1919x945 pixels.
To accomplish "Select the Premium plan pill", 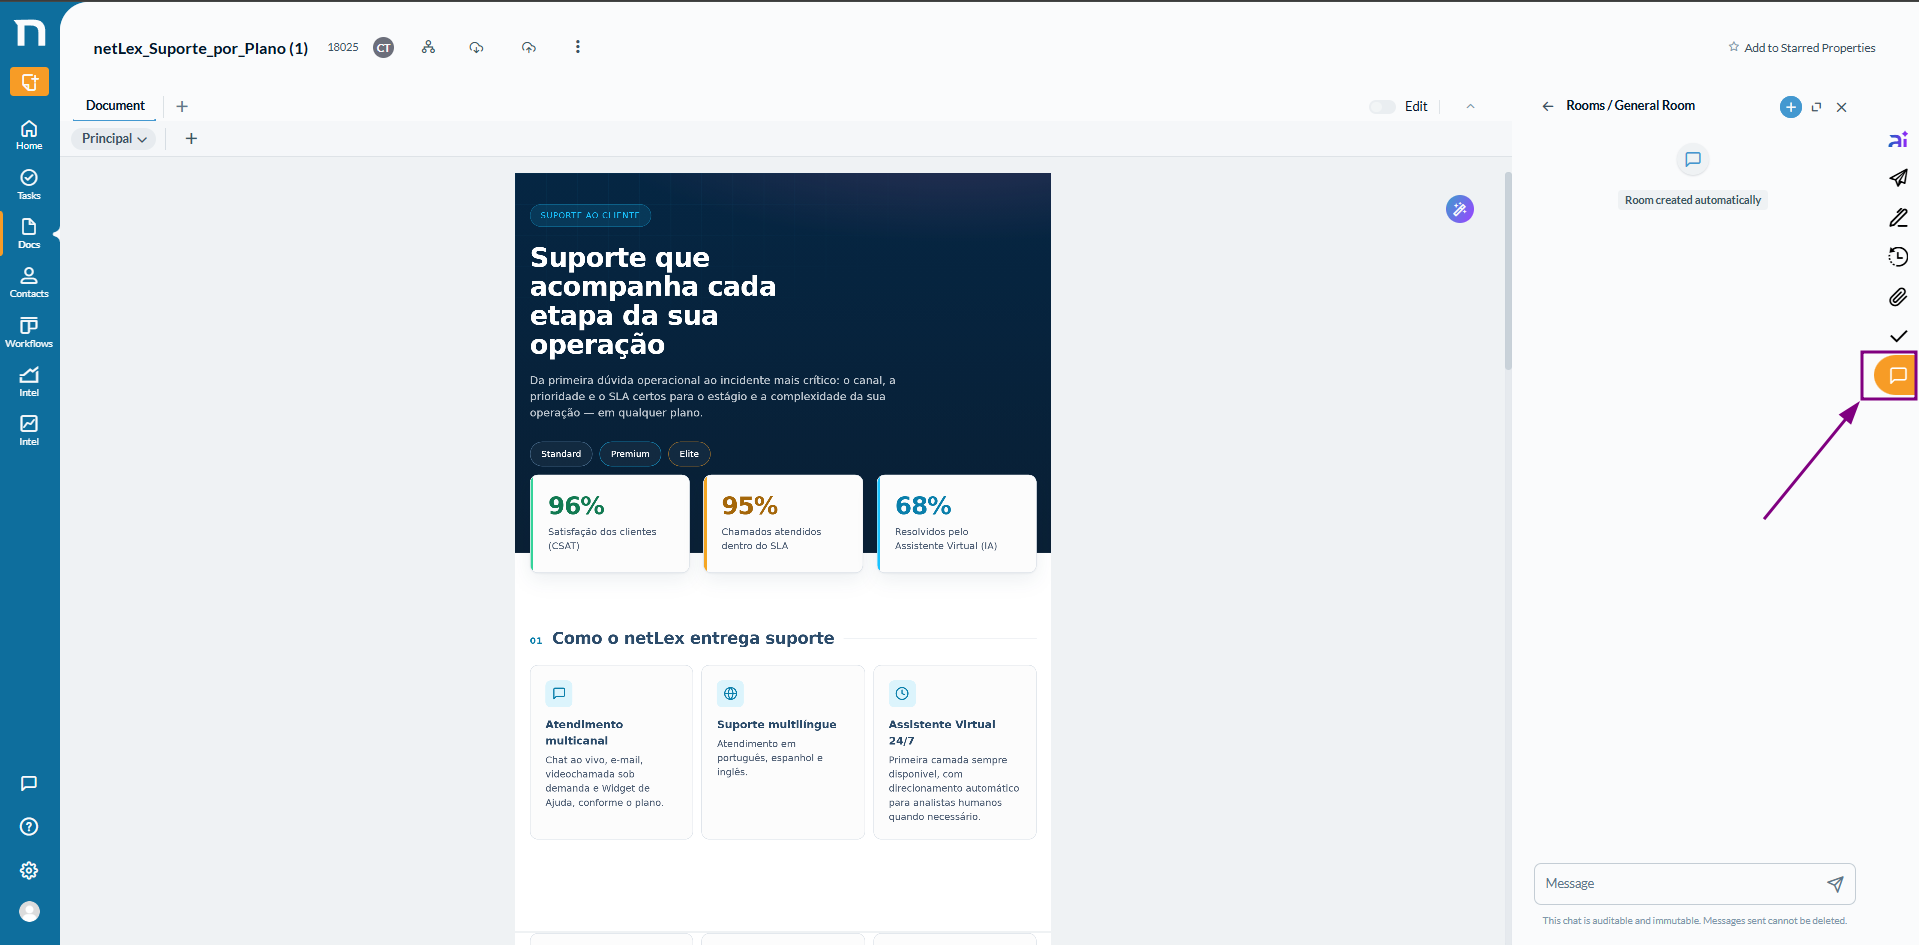I will click(630, 454).
